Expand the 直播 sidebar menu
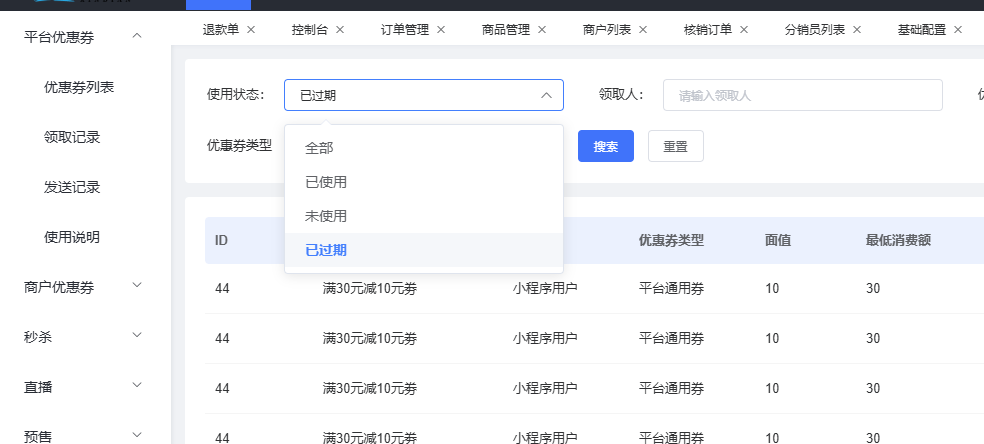This screenshot has width=984, height=444. tap(137, 385)
